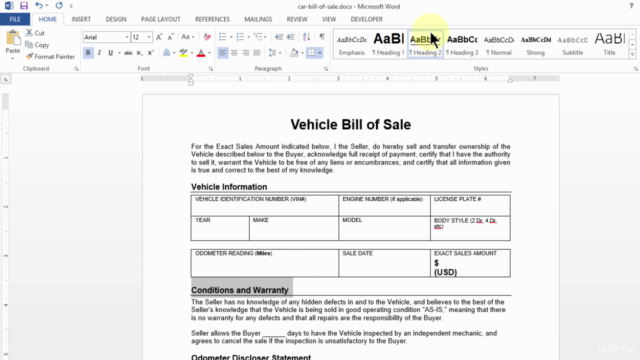Open the Change Case Aa dropdown
Image resolution: width=640 pixels, height=360 pixels.
188,37
